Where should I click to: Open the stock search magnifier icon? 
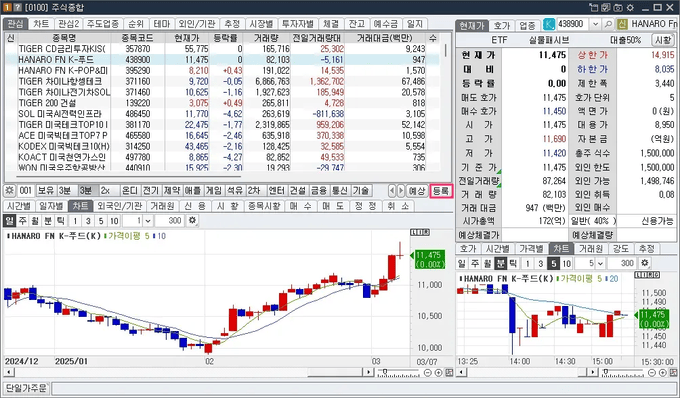coord(608,23)
